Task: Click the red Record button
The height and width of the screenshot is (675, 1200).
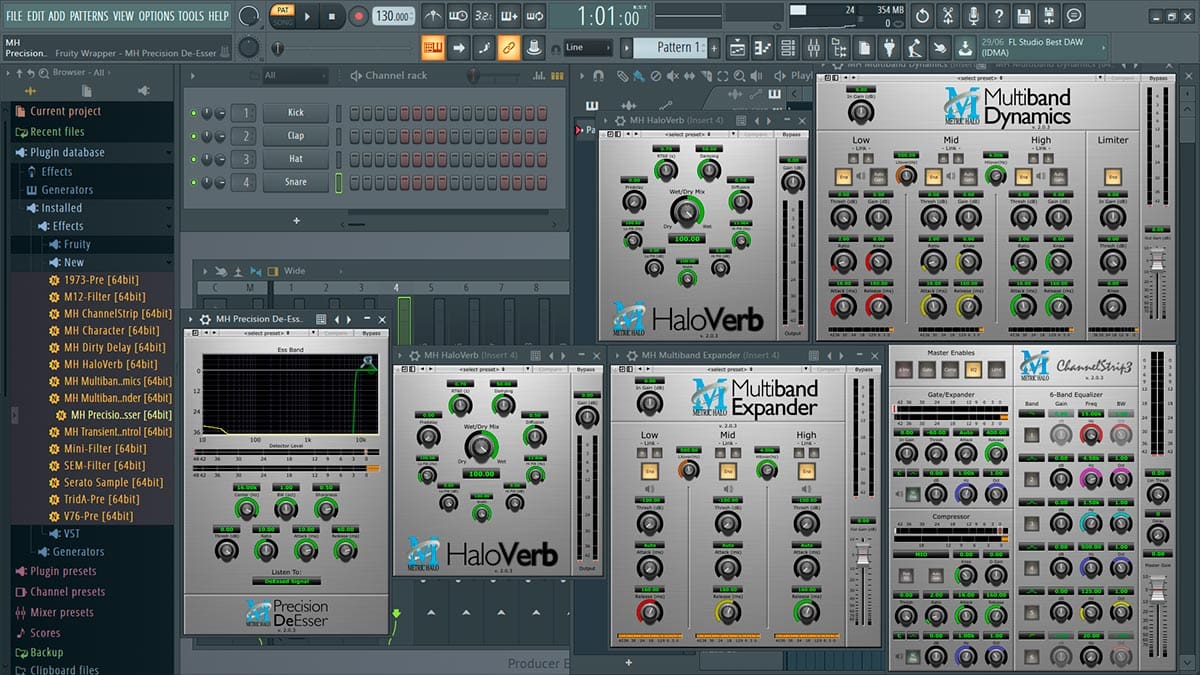Action: (x=359, y=16)
